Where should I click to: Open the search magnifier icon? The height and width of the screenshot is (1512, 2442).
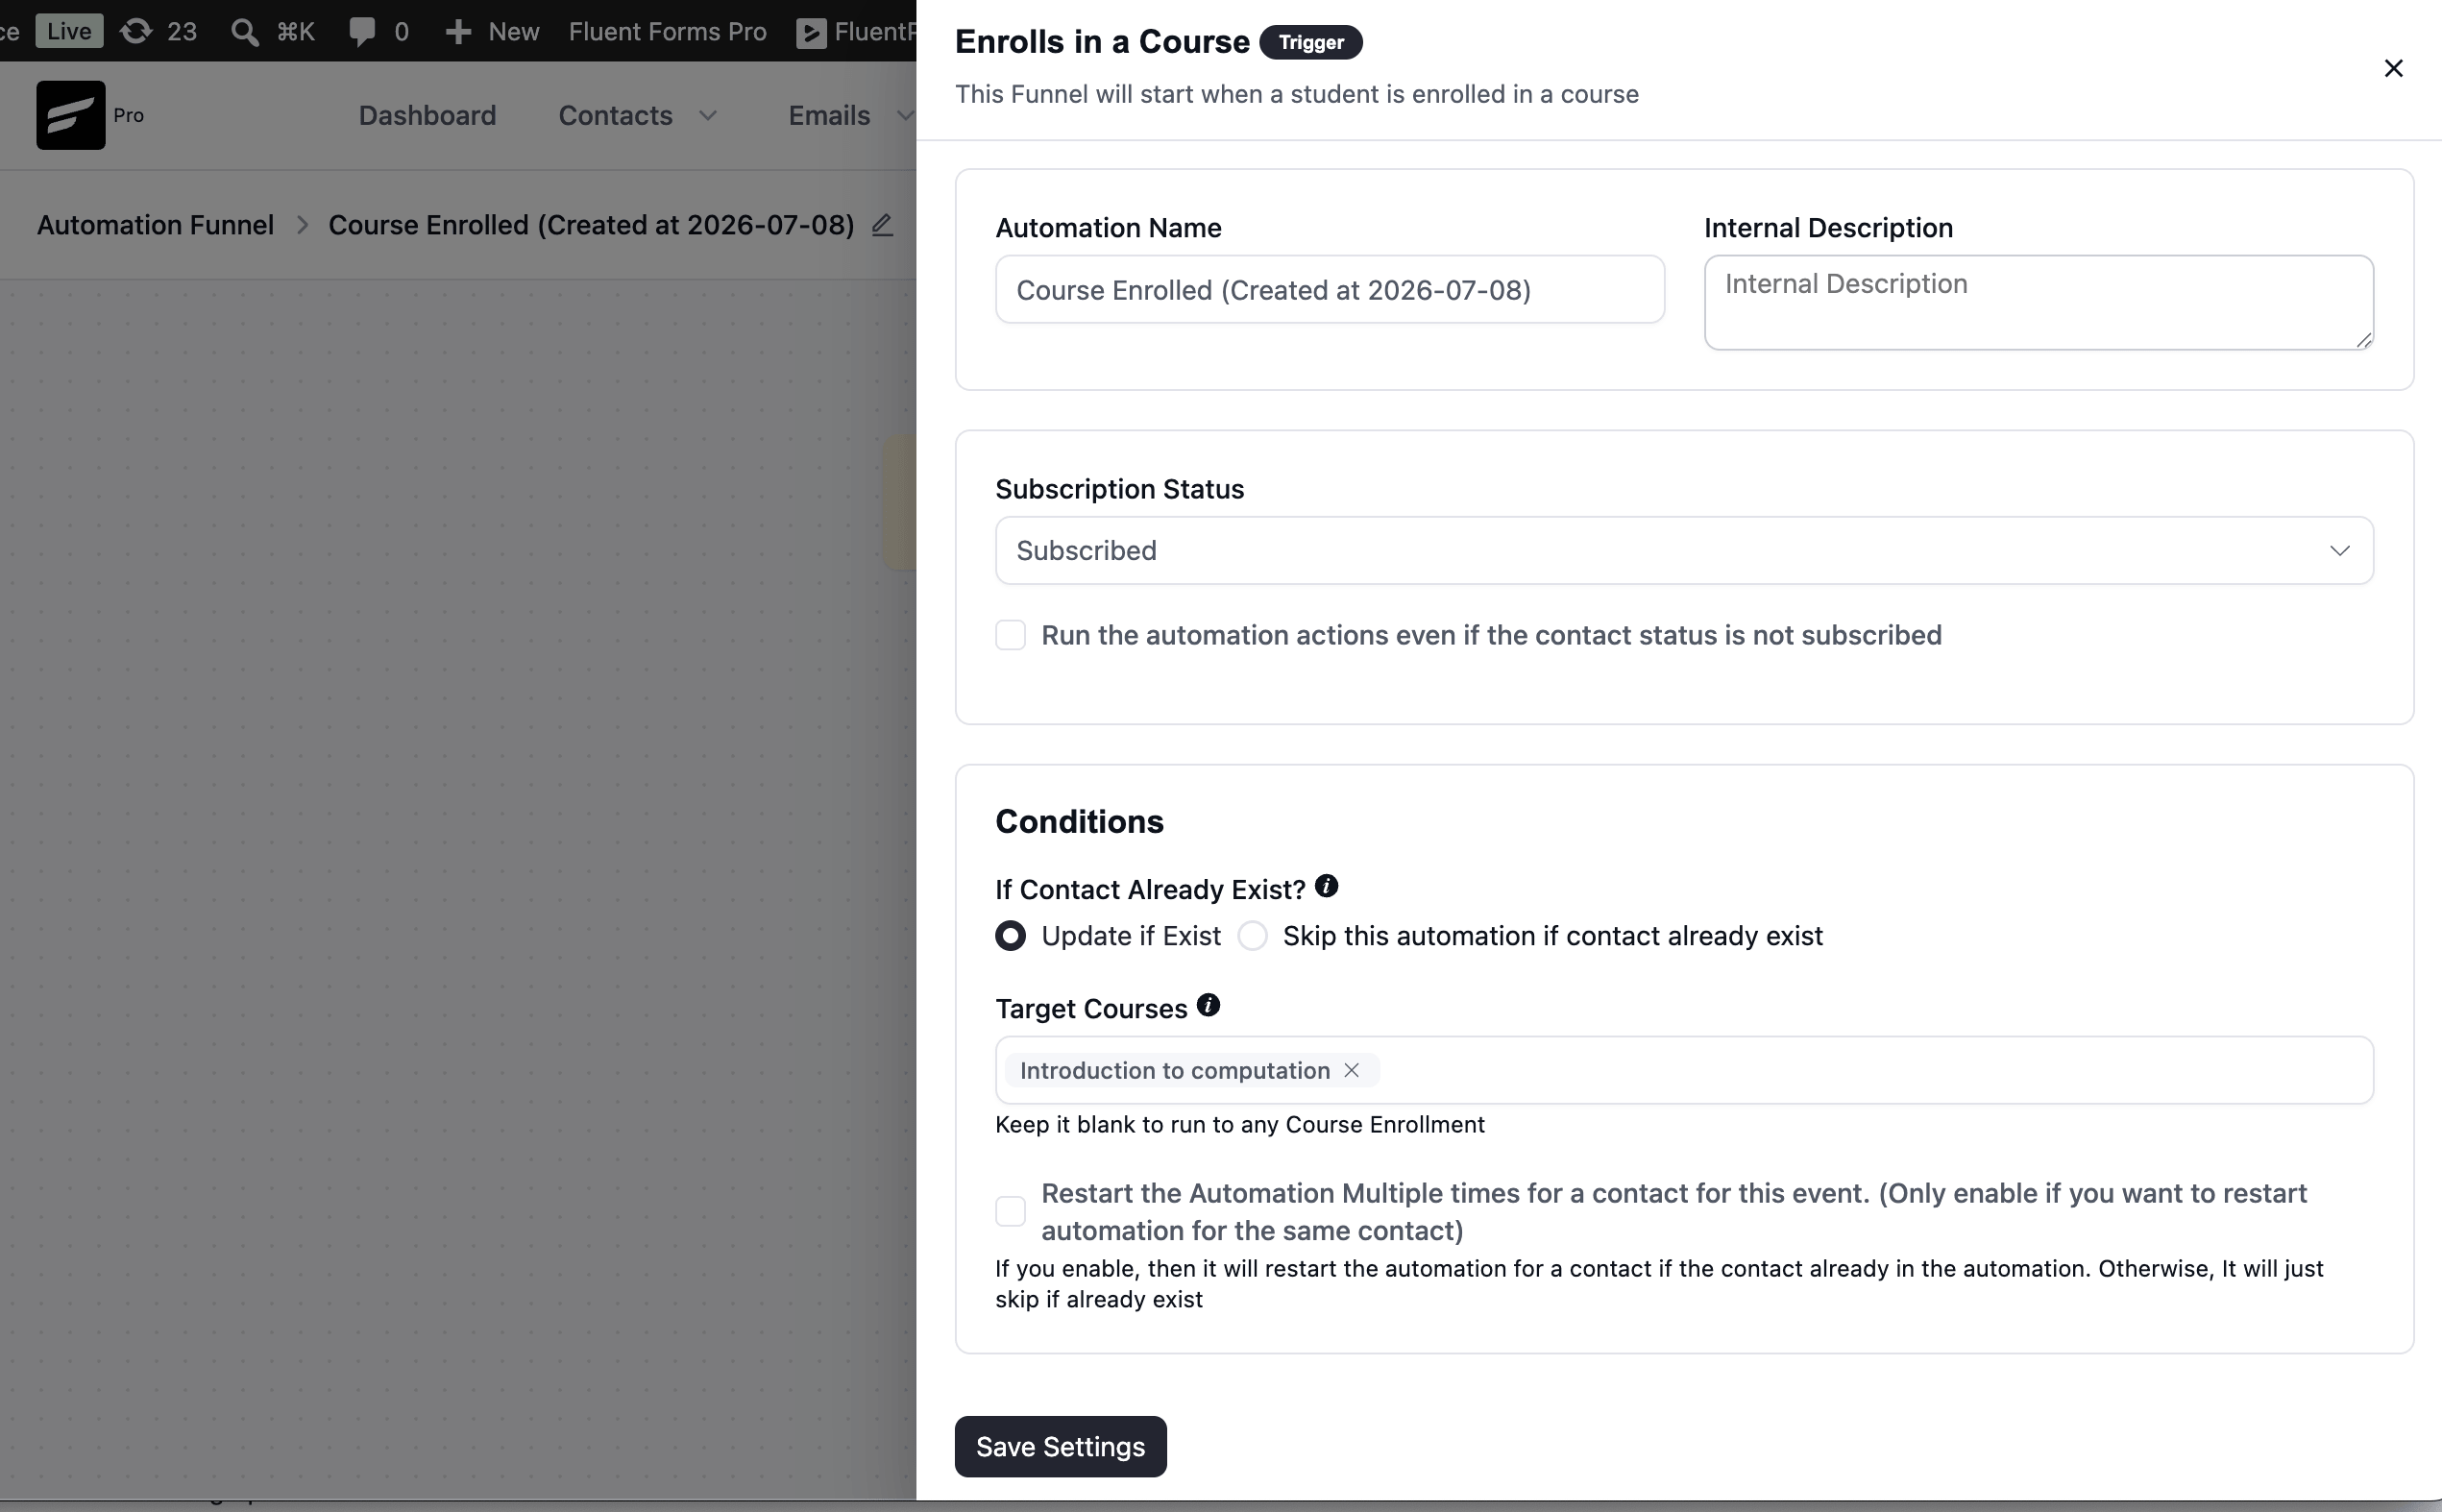(x=244, y=32)
